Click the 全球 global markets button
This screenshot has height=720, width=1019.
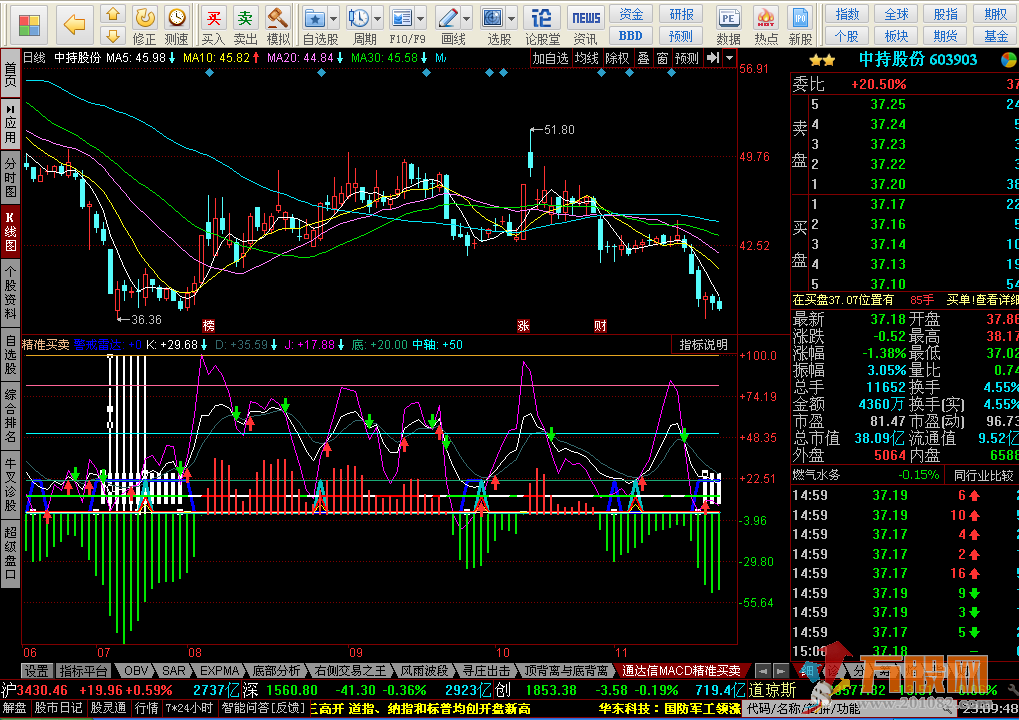click(896, 14)
